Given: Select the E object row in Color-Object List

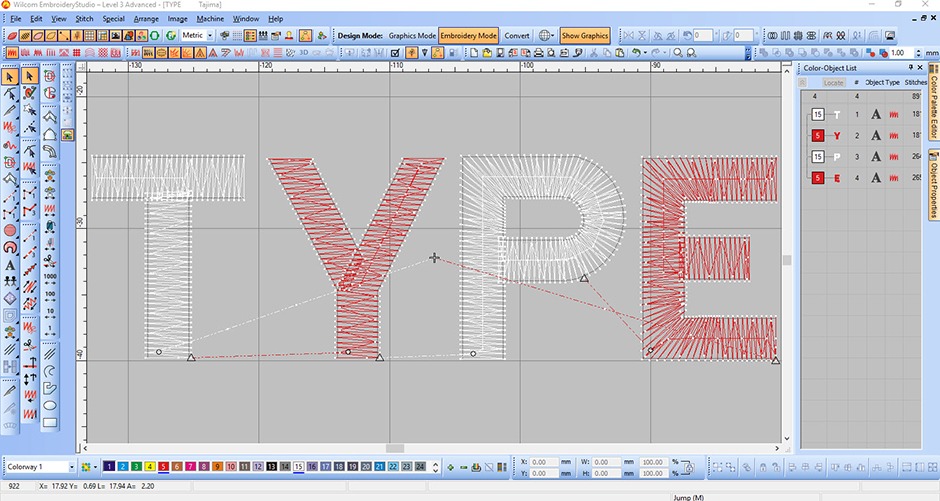Looking at the screenshot, I should coord(862,177).
